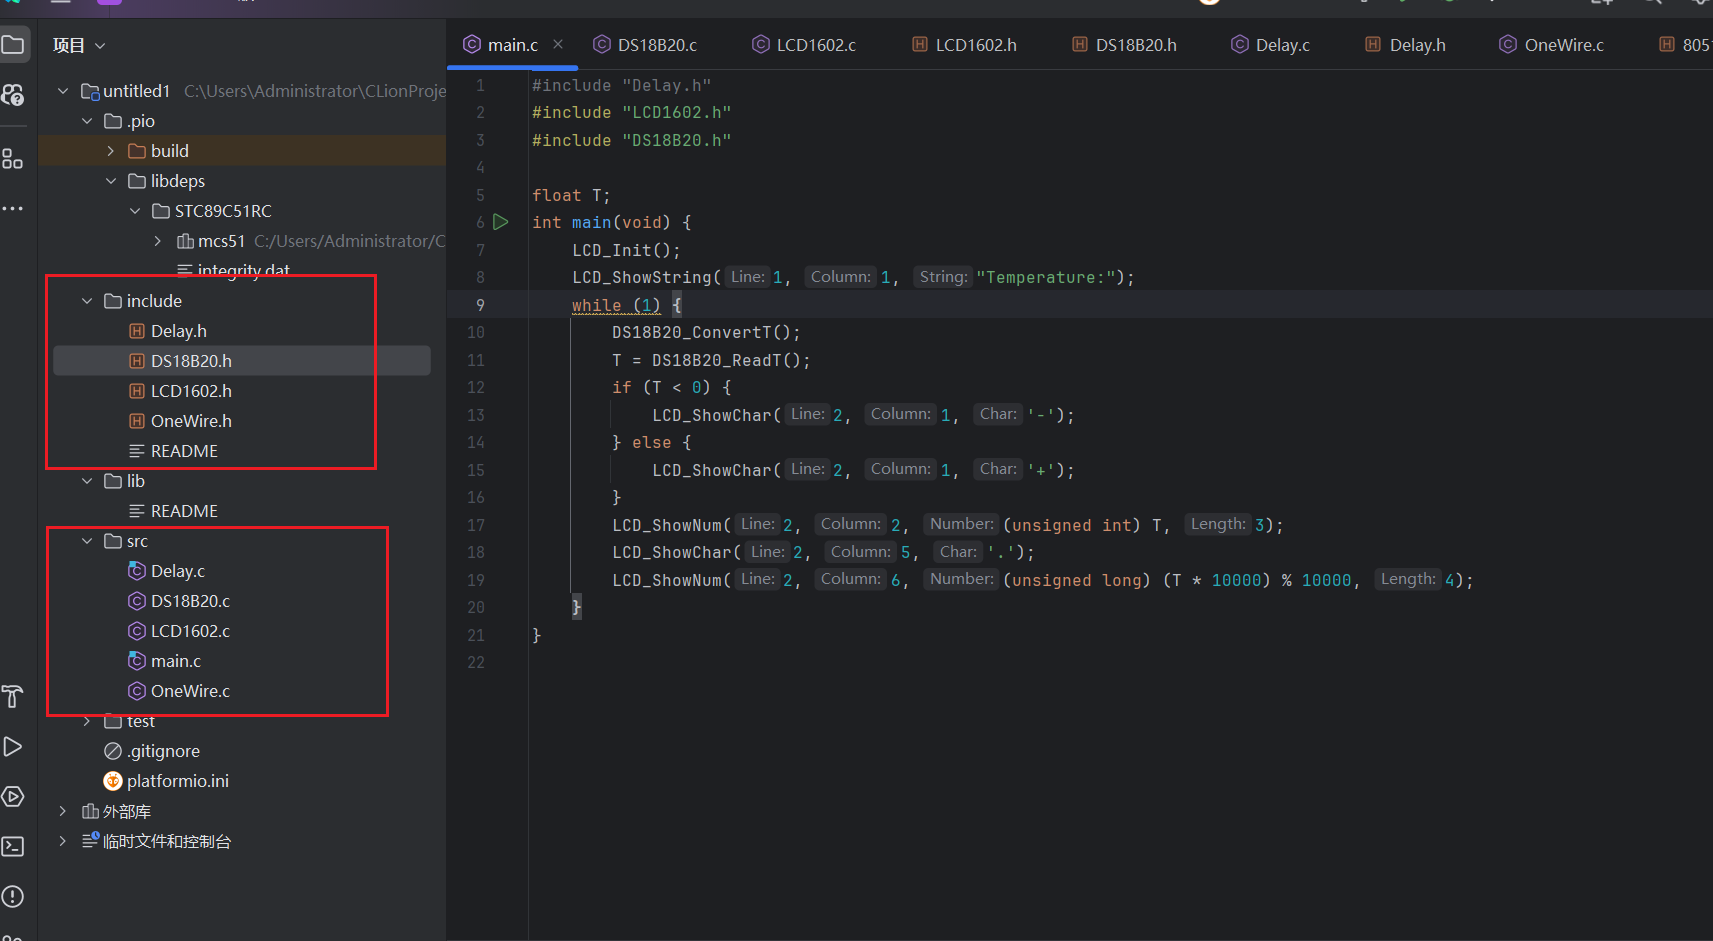Open the Problems tool window icon
Viewport: 1713px width, 941px height.
point(13,897)
